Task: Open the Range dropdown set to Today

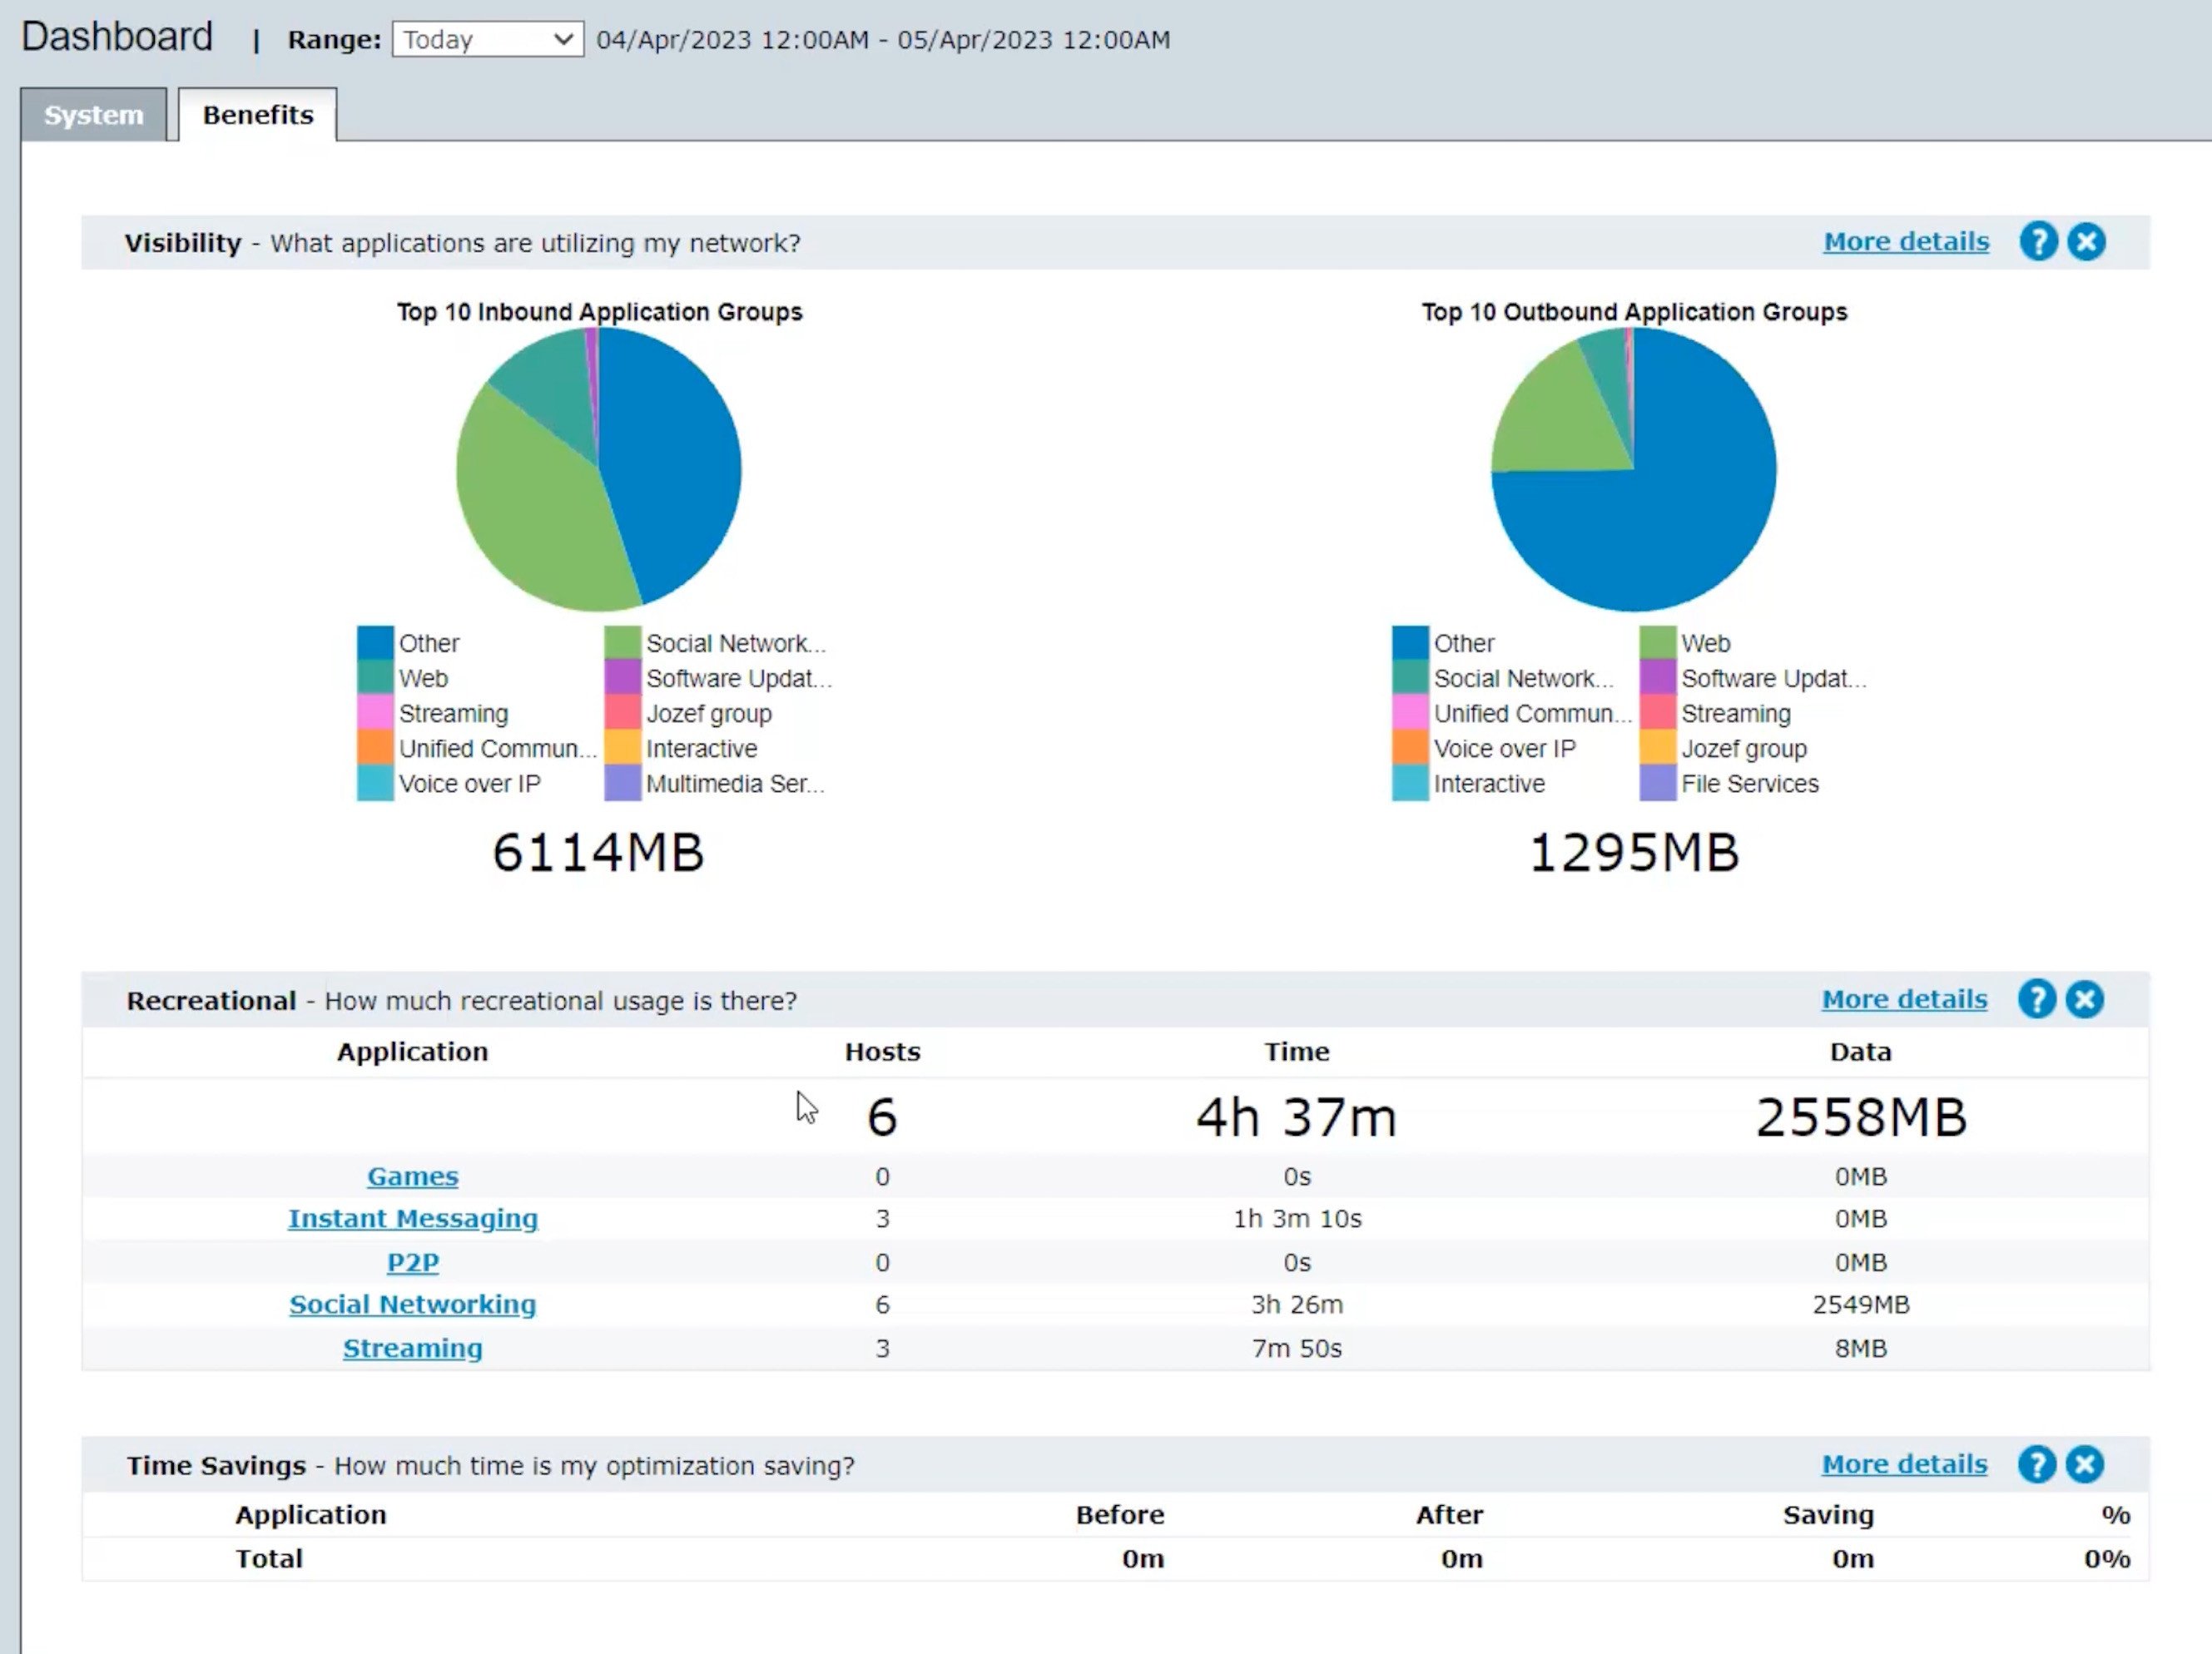Action: pyautogui.click(x=487, y=40)
